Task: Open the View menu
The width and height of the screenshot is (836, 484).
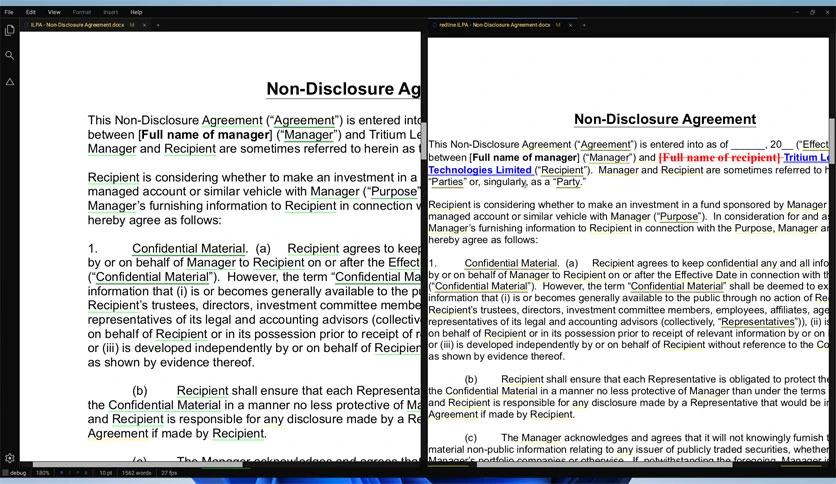Action: (x=54, y=12)
